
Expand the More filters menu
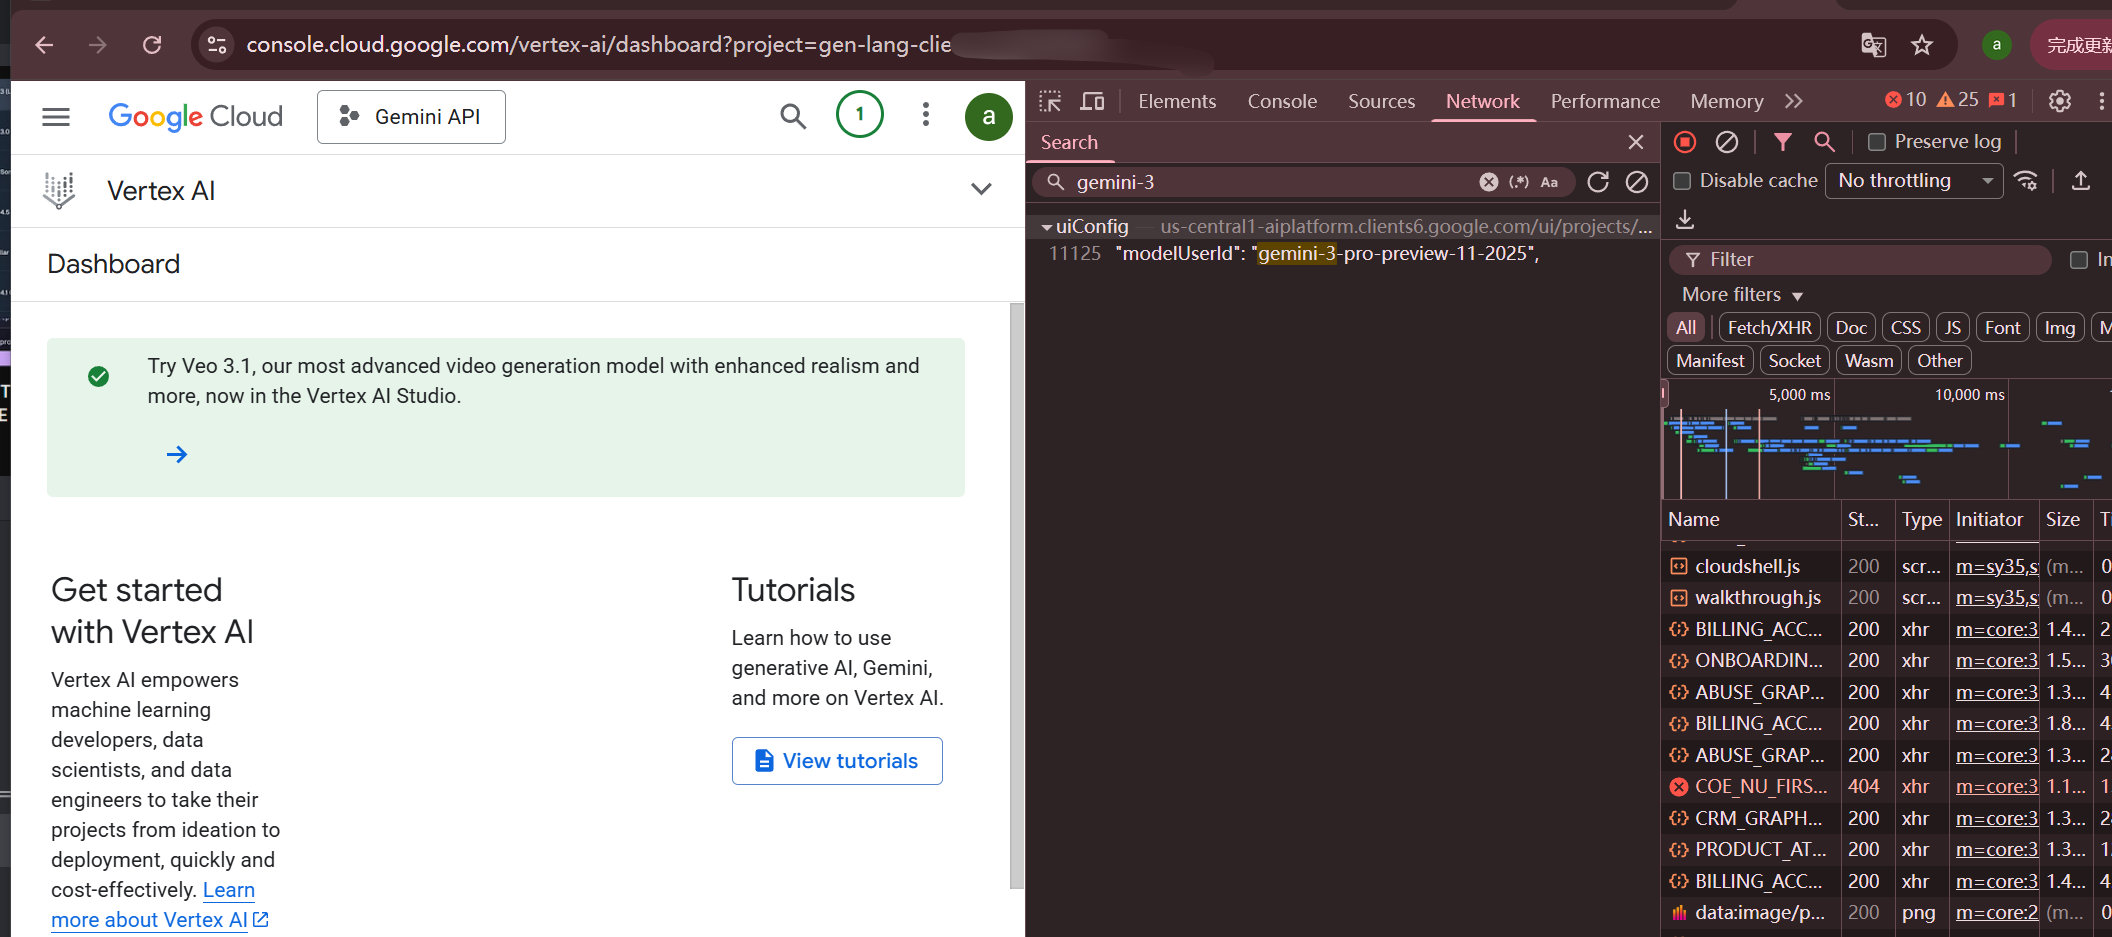click(1742, 295)
